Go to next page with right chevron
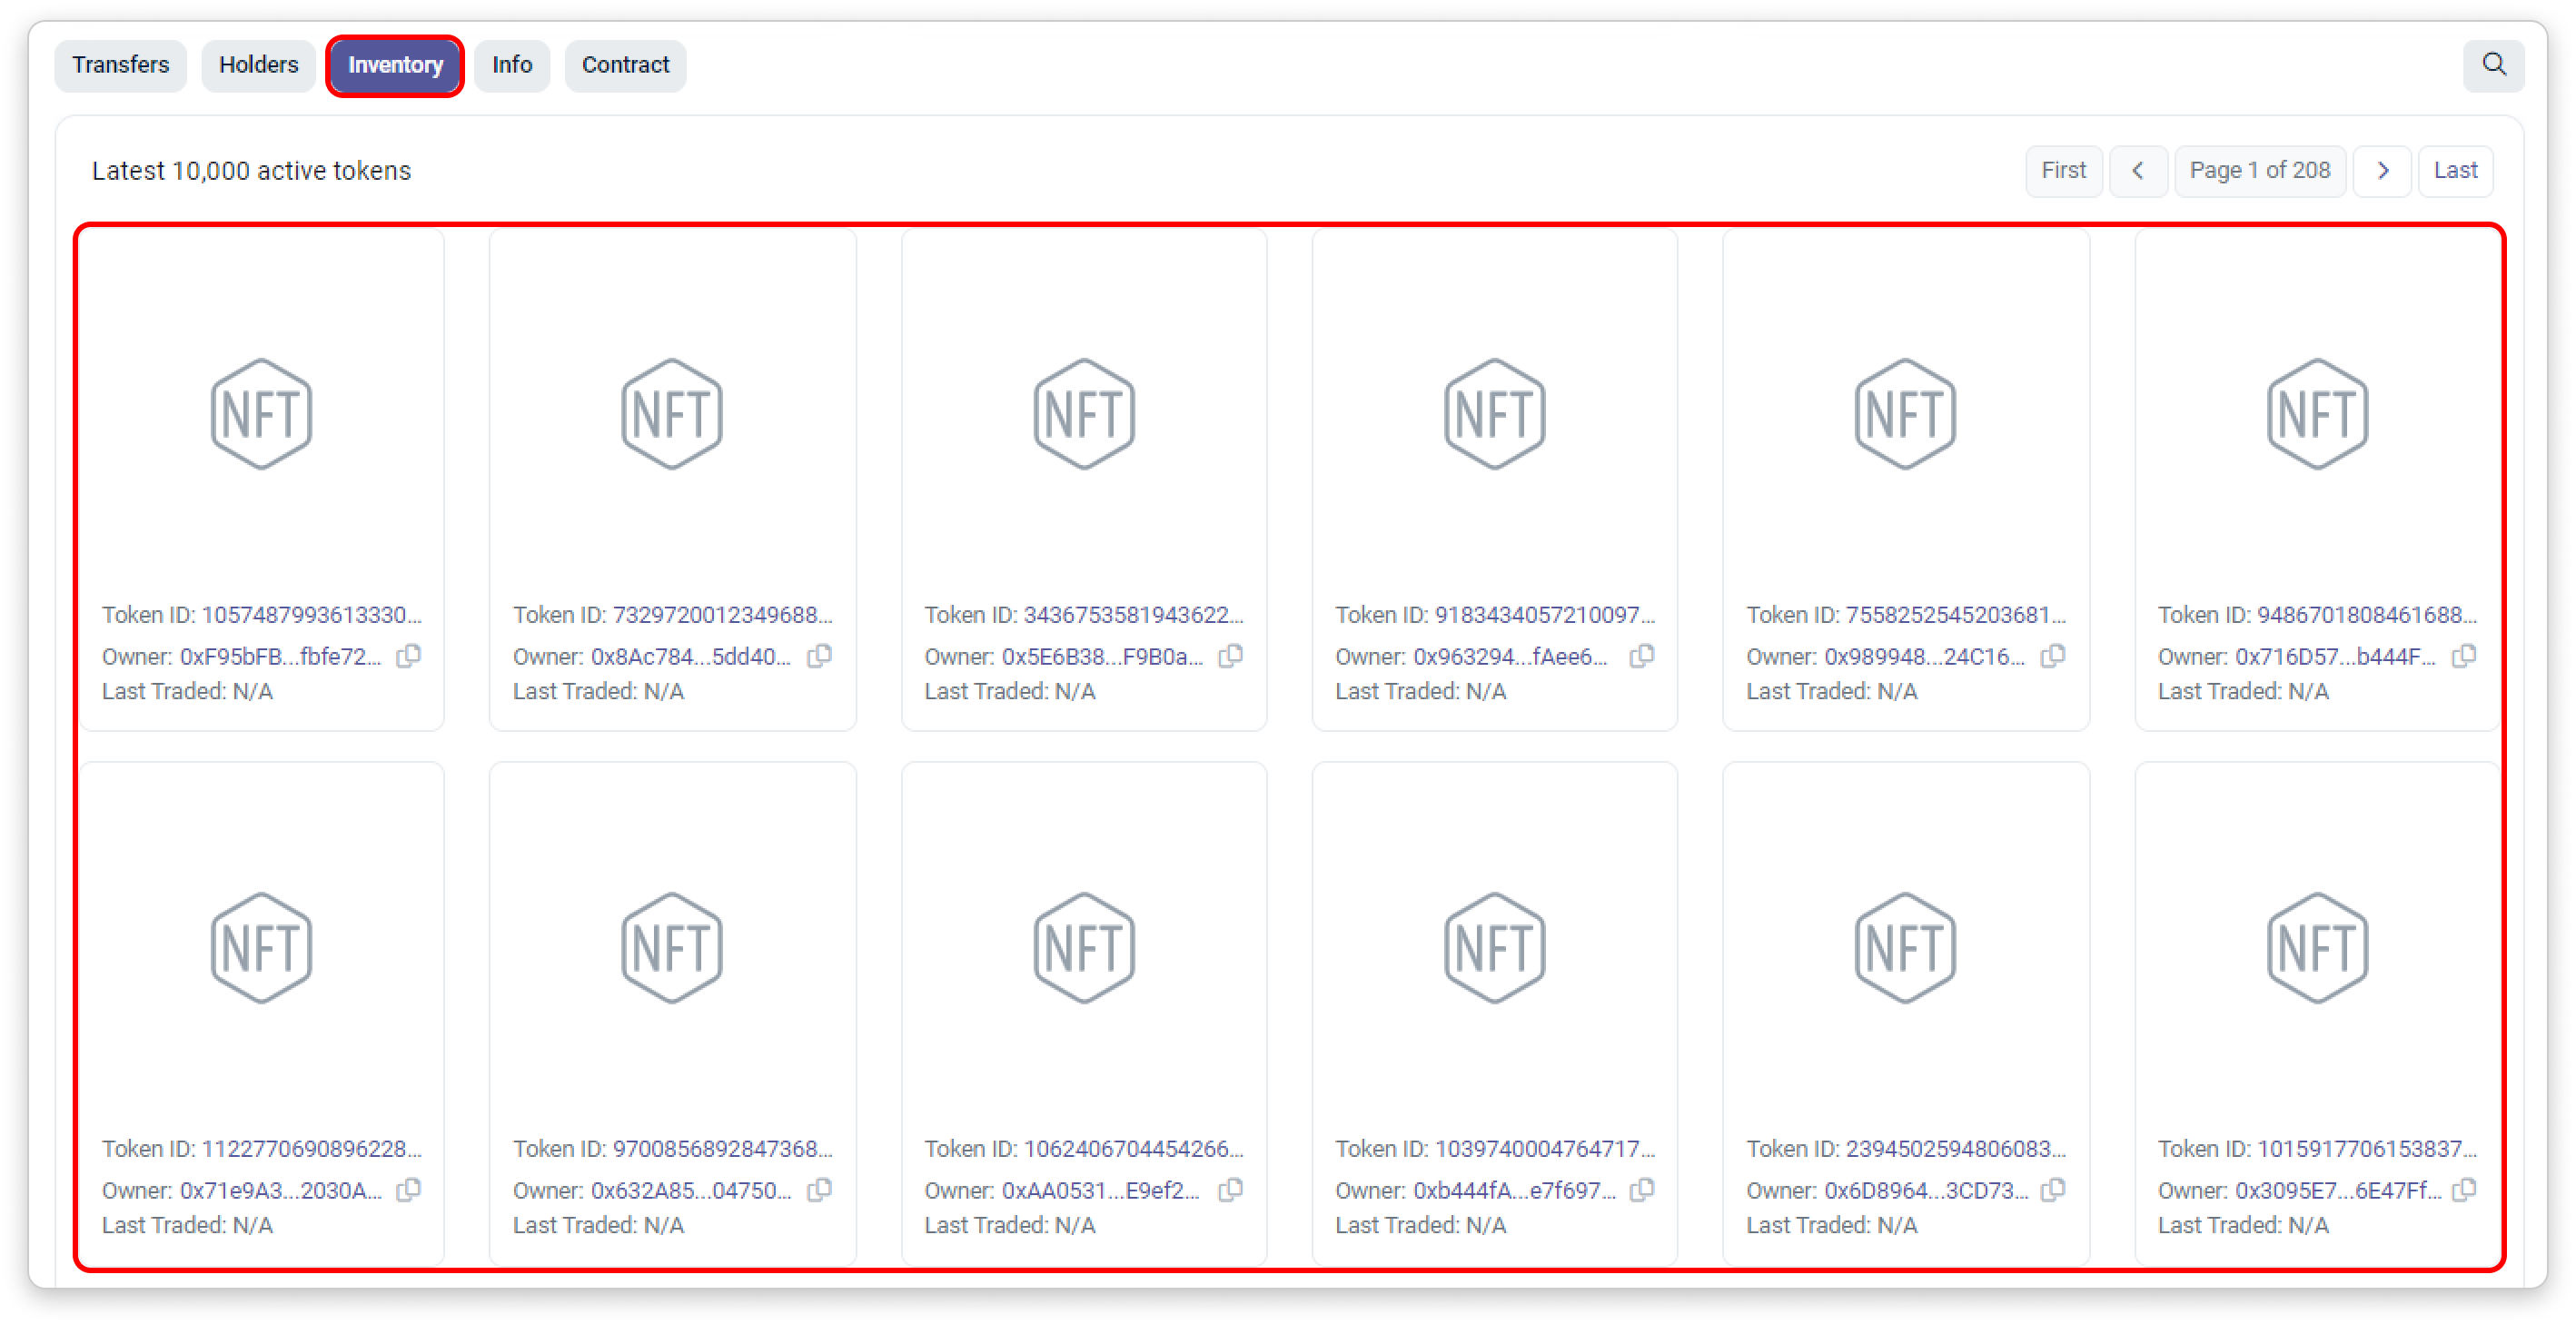This screenshot has height=1324, width=2576. point(2382,171)
